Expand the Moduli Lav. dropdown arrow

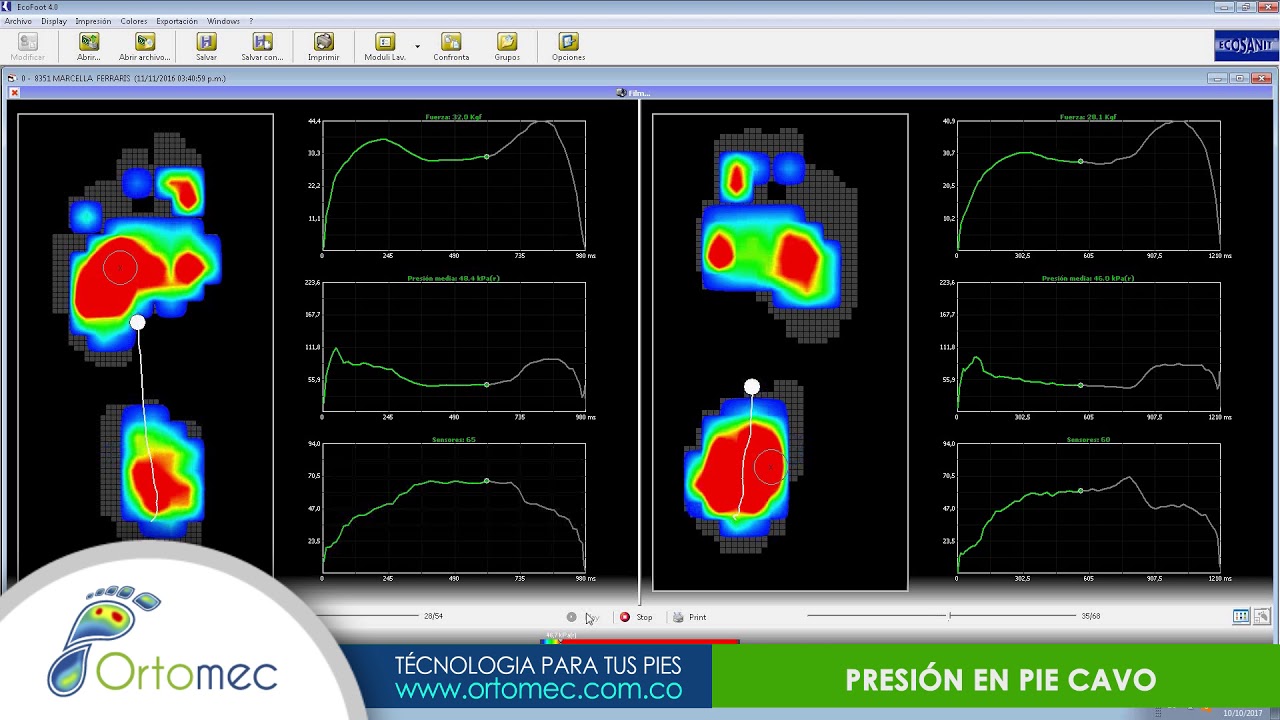(x=417, y=46)
